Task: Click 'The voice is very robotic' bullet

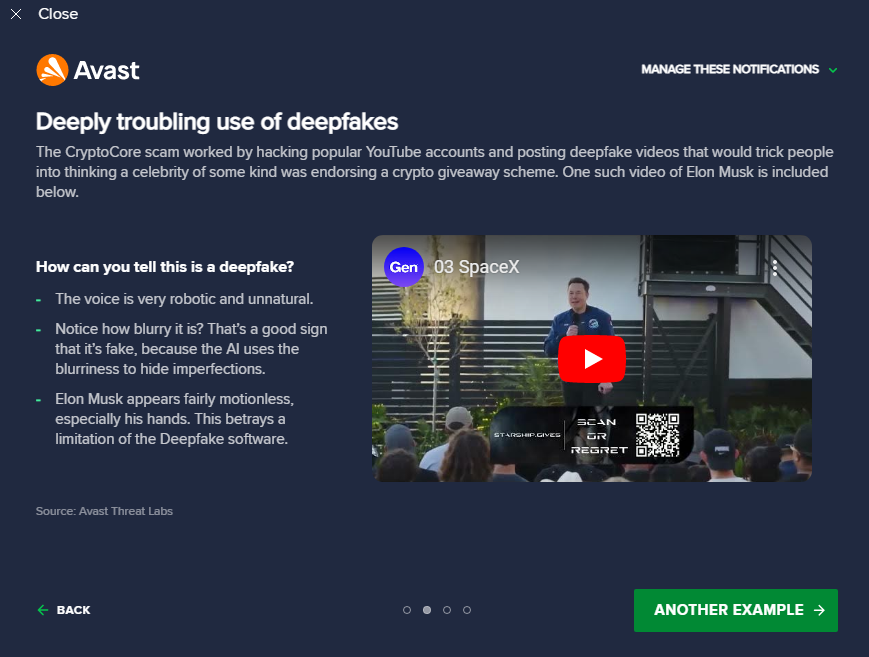Action: [184, 299]
